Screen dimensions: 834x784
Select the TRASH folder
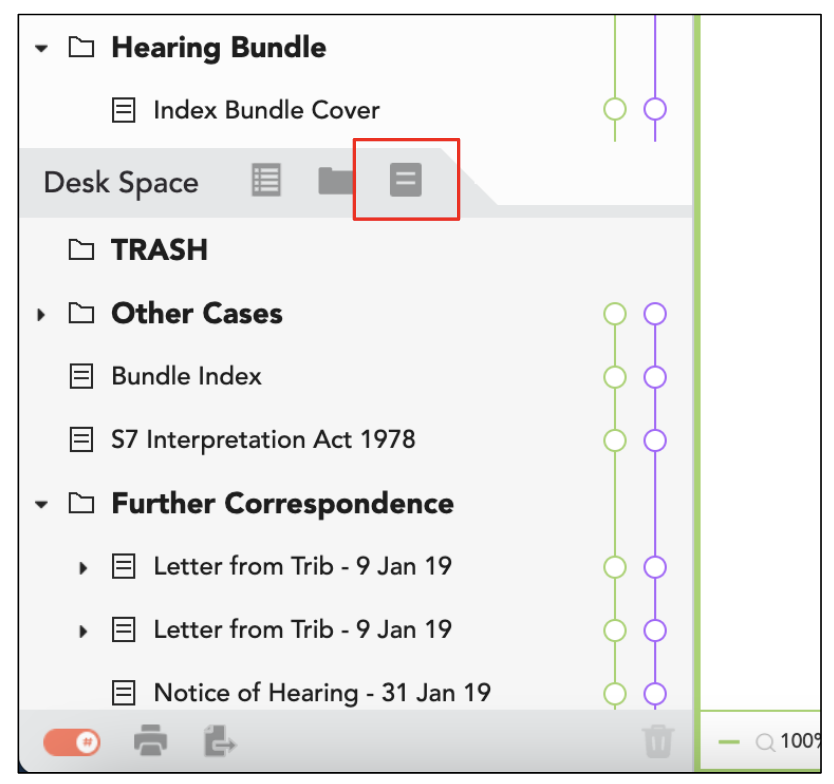pos(159,249)
